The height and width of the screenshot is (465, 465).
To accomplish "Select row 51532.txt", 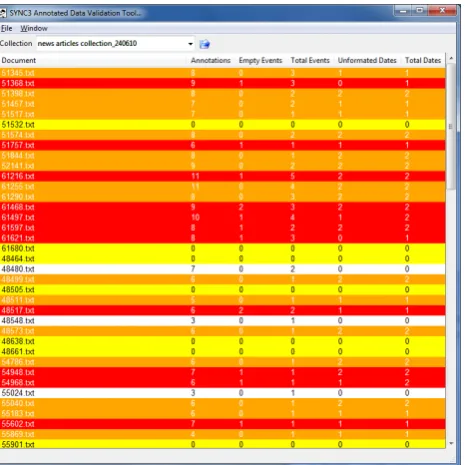I will (223, 125).
